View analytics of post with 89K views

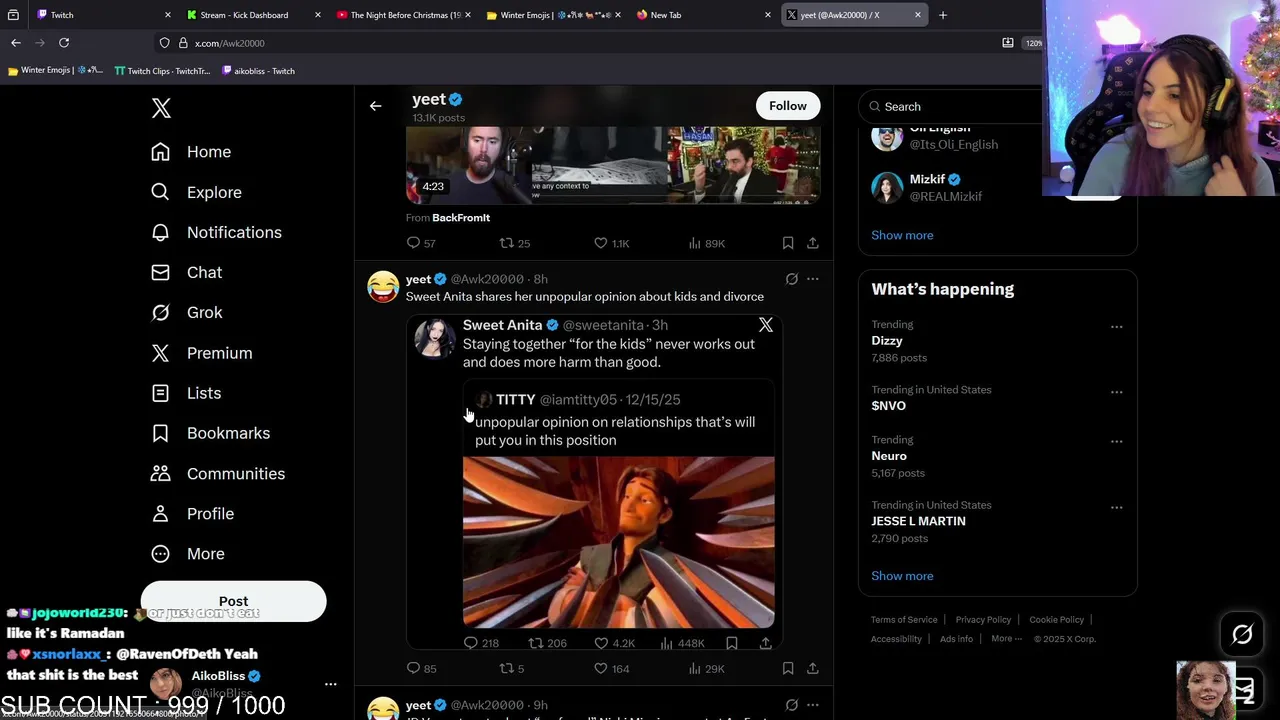(707, 243)
